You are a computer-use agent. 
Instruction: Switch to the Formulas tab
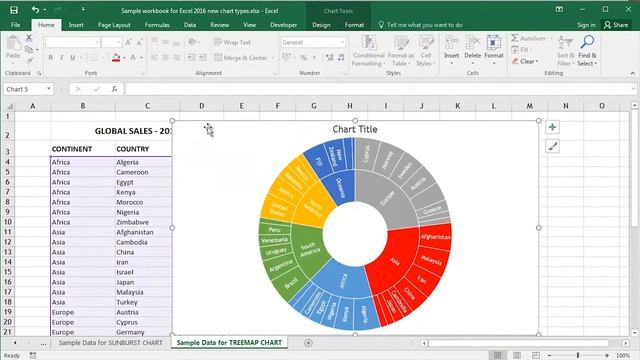(157, 25)
